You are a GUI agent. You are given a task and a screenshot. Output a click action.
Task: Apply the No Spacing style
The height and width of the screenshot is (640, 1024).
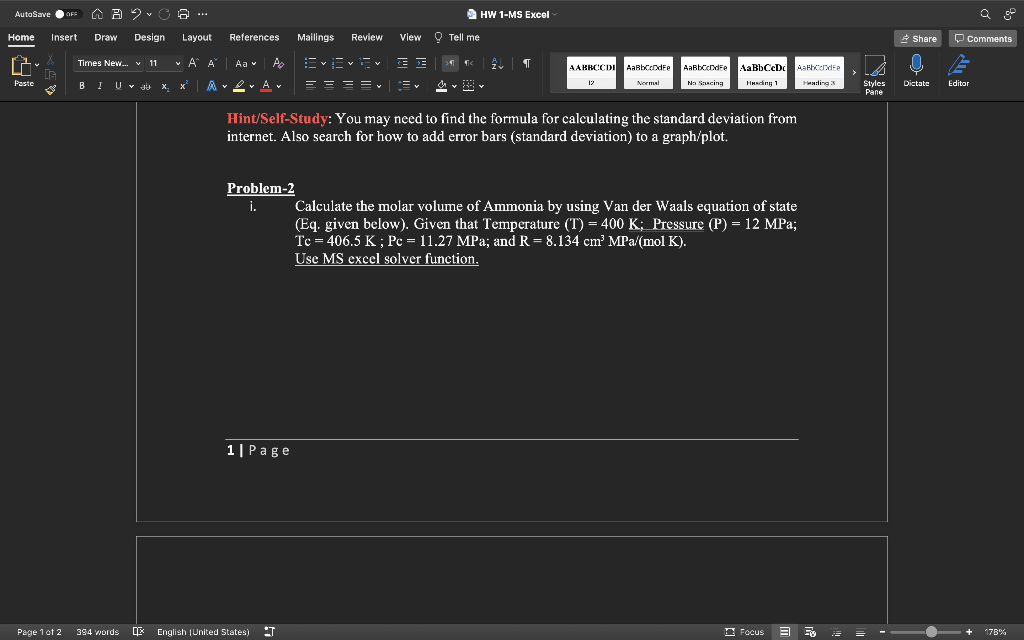pos(705,72)
